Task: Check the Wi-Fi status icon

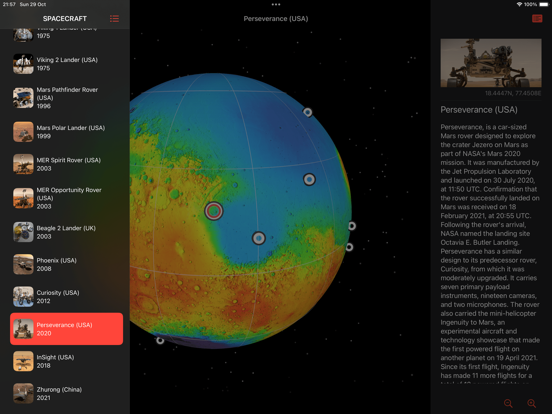Action: [x=519, y=4]
